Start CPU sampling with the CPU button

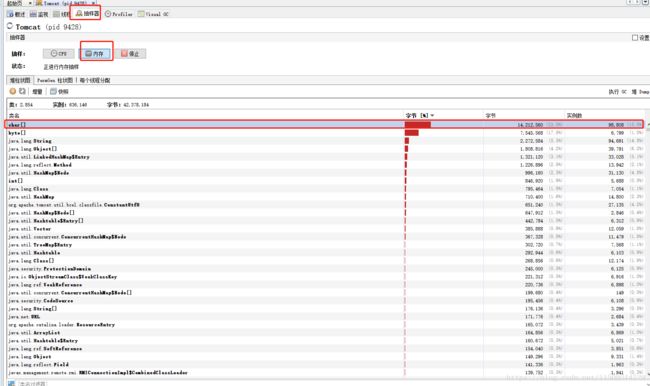pos(58,53)
